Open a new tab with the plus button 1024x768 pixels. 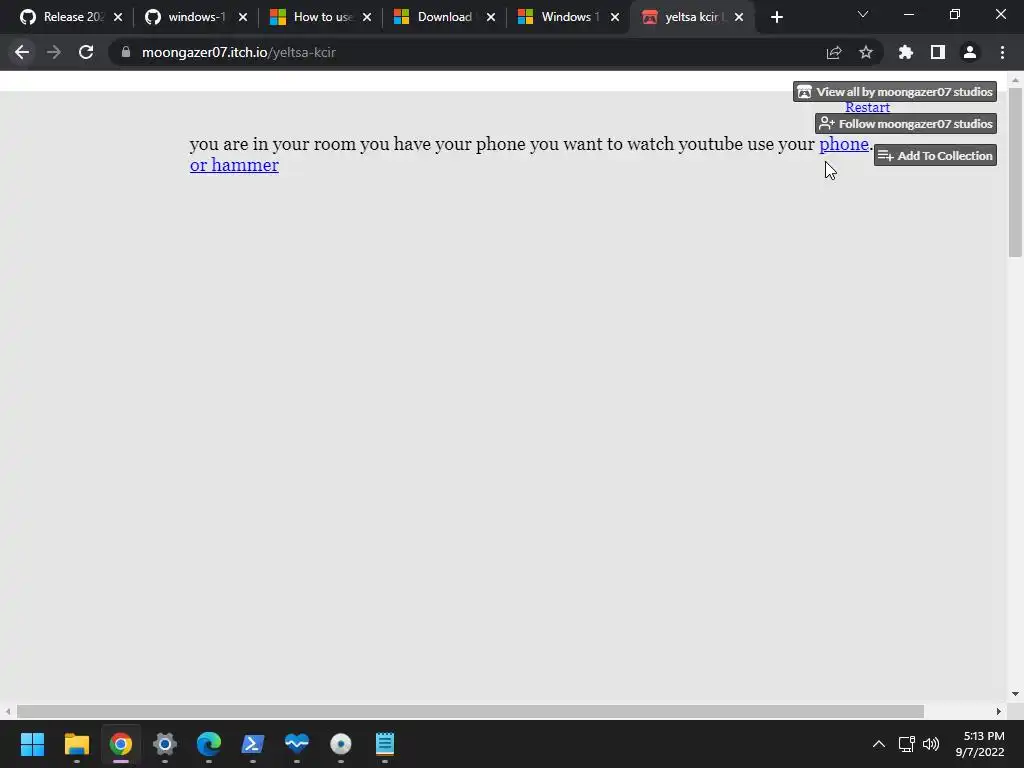point(776,17)
